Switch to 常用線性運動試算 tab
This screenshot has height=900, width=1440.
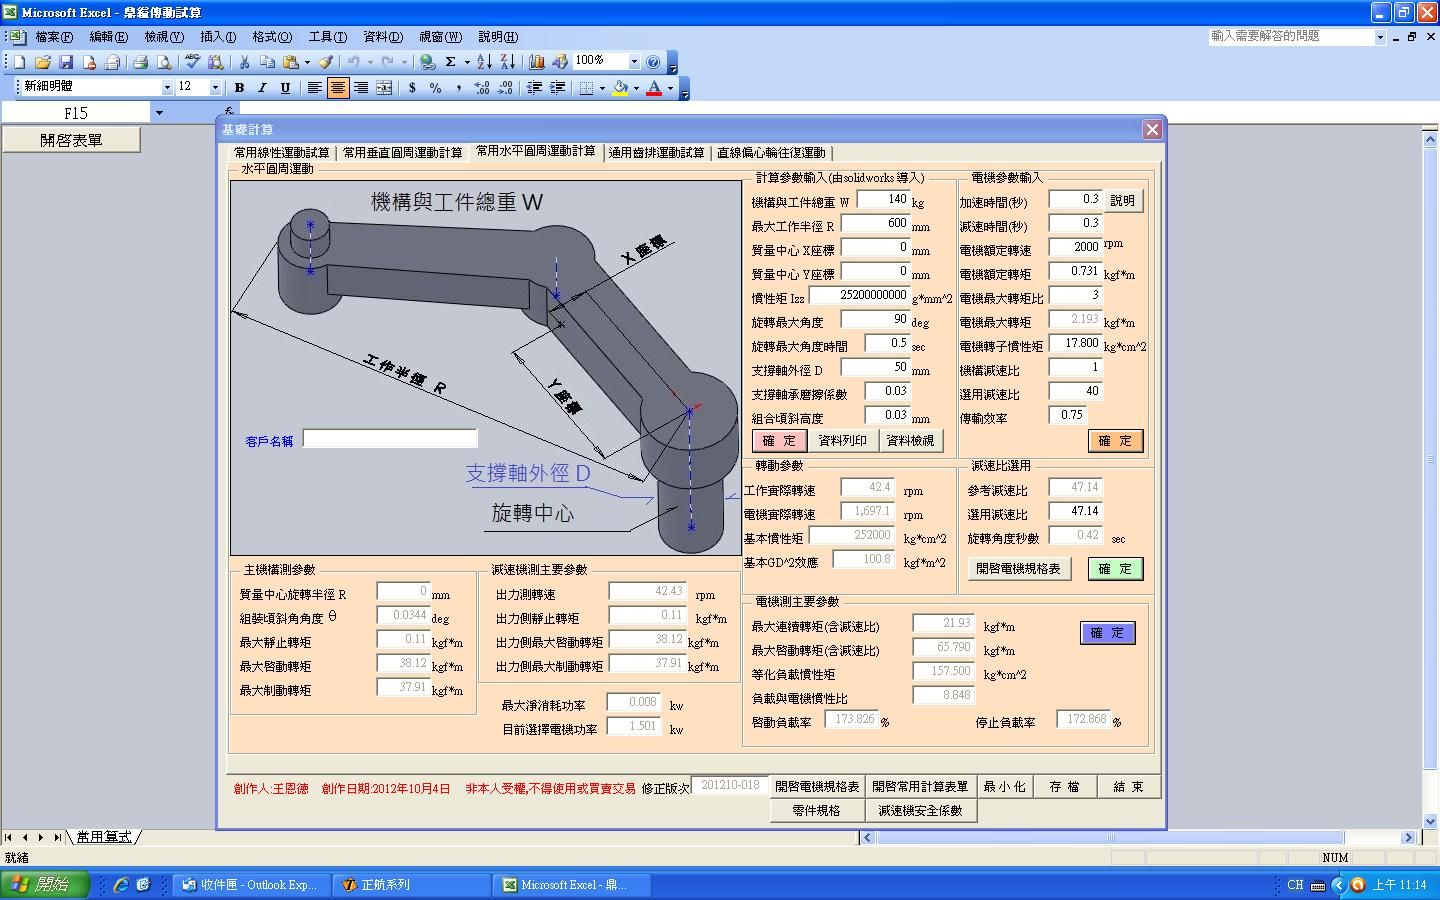(282, 153)
